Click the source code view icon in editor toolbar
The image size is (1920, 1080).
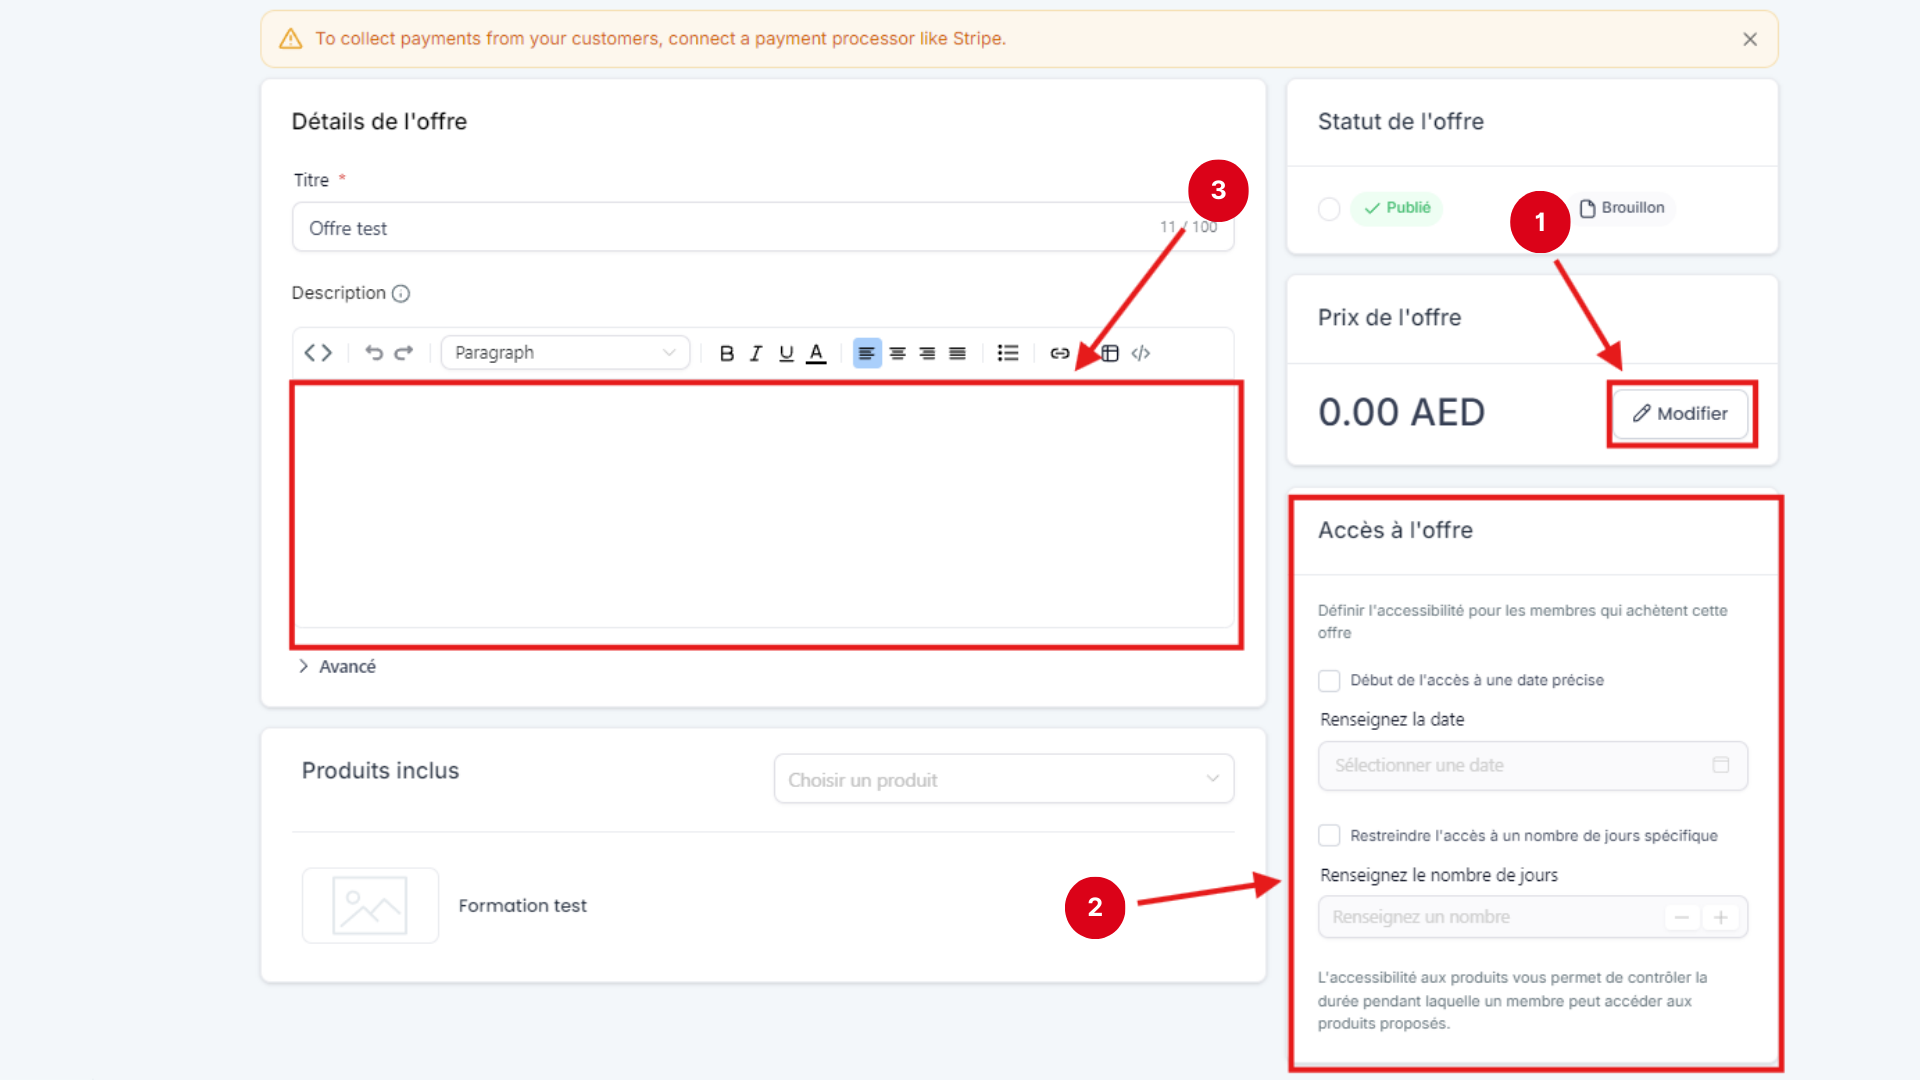click(x=318, y=353)
